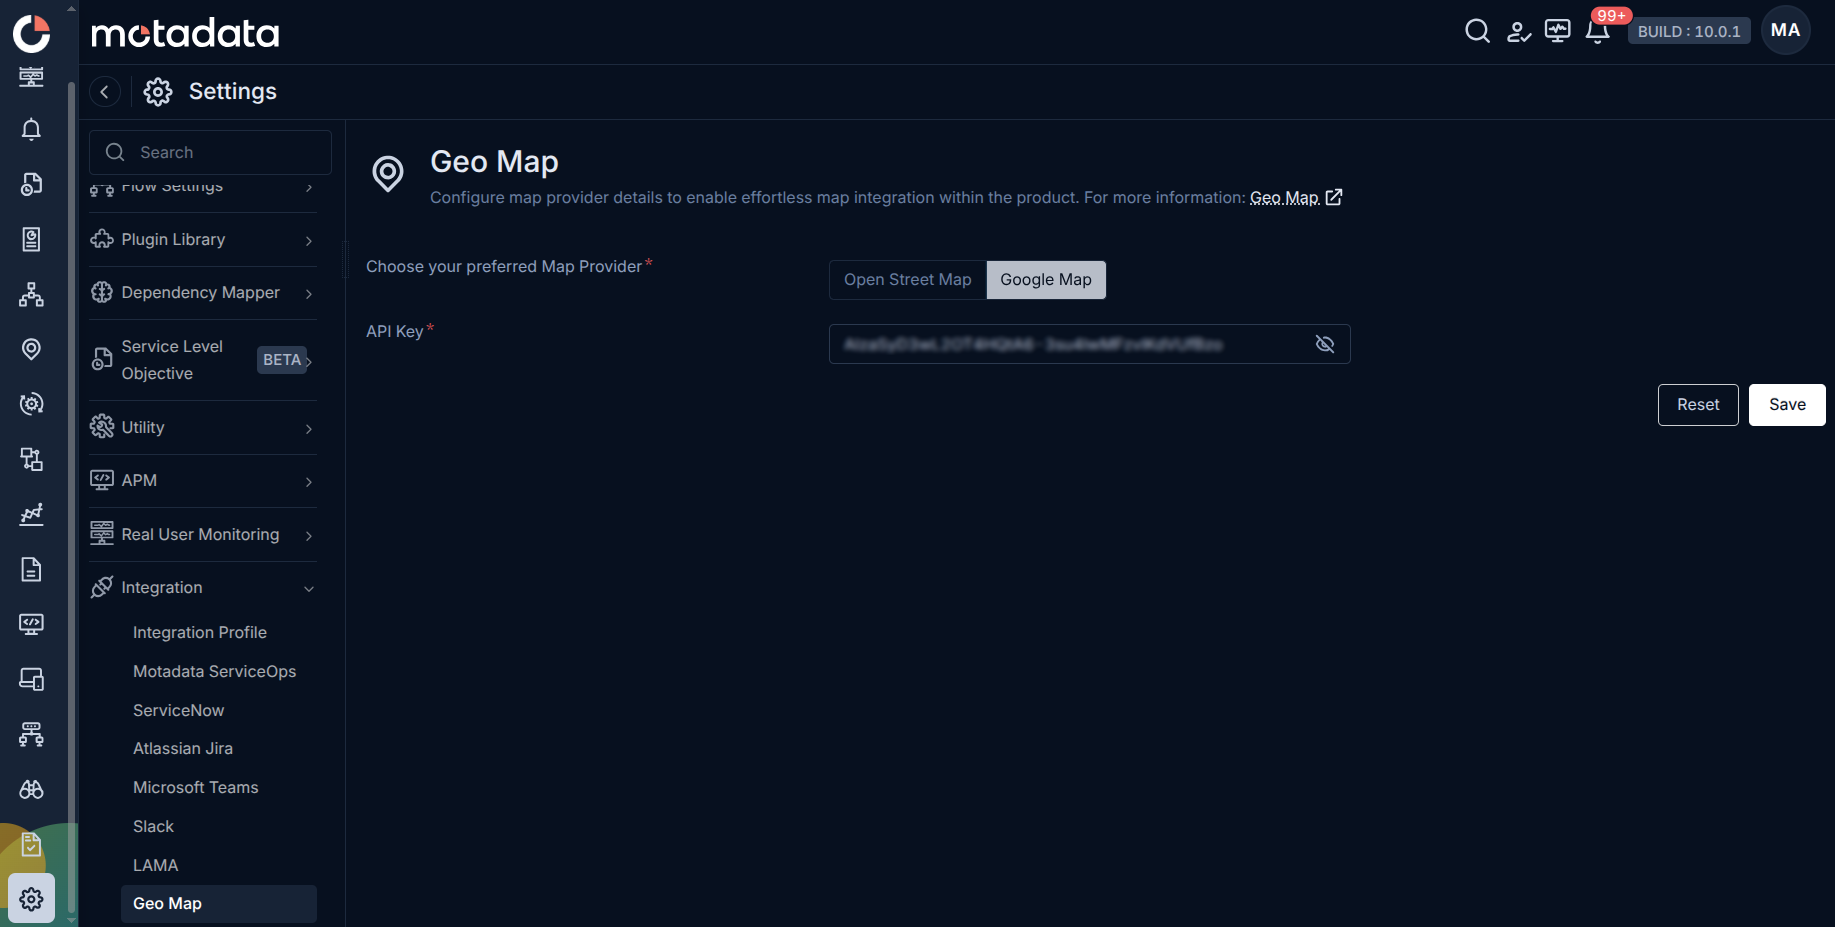Click the Reset button
This screenshot has height=927, width=1835.
point(1698,405)
